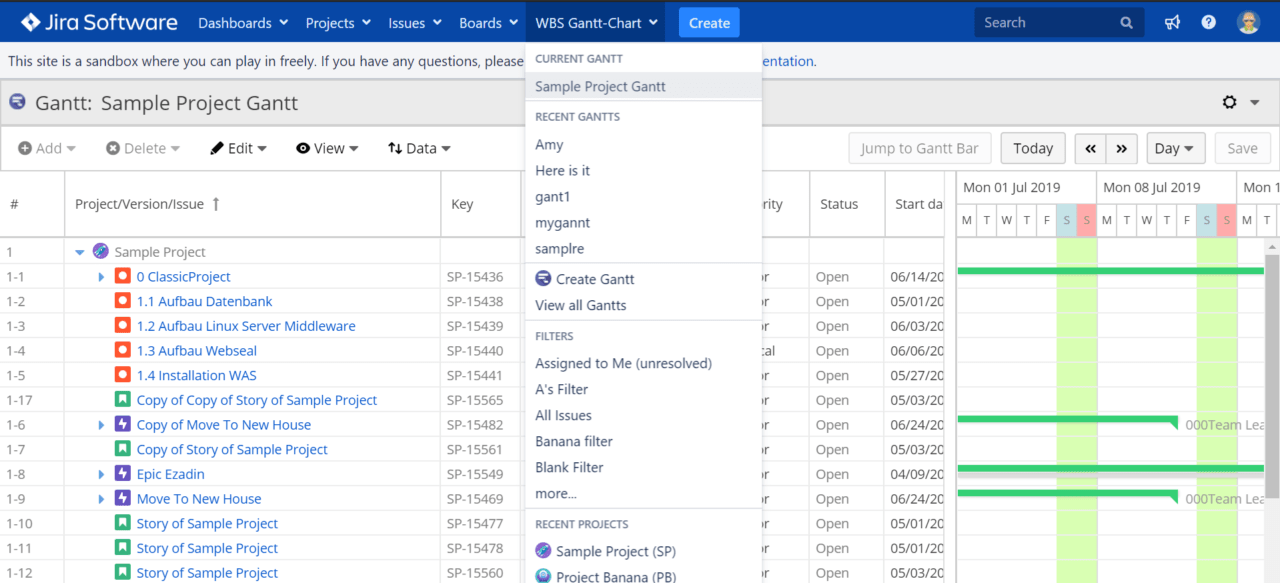Screen dimensions: 1280x583
Task: Click the green Gantt bar for Epic Ezadin
Action: coord(1110,468)
